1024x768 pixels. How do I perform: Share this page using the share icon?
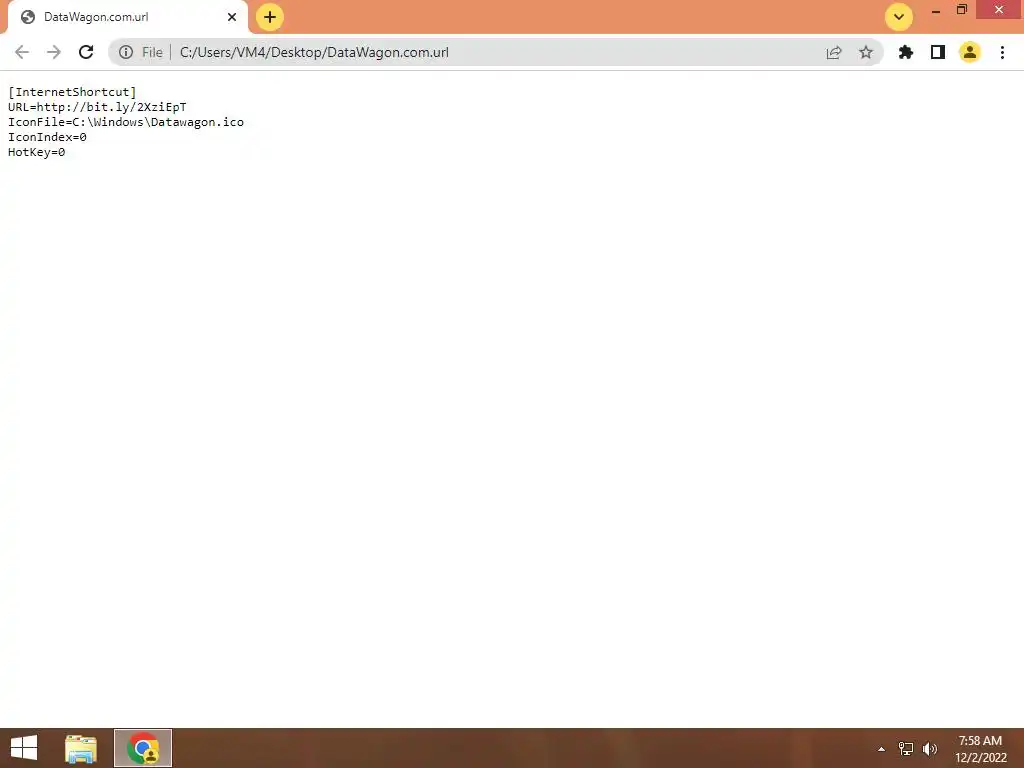point(834,52)
